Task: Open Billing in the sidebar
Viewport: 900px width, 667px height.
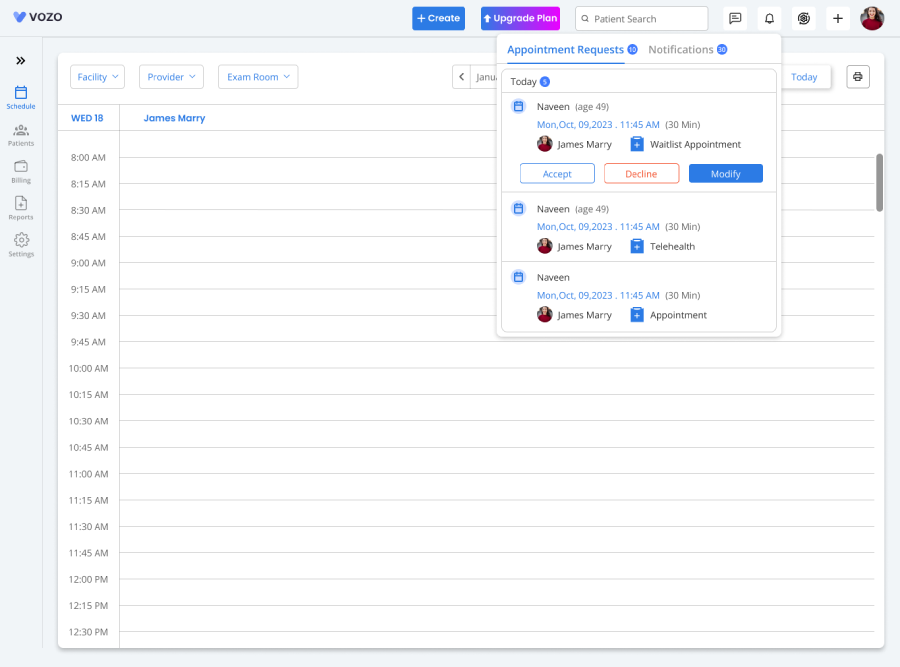Action: click(x=21, y=171)
